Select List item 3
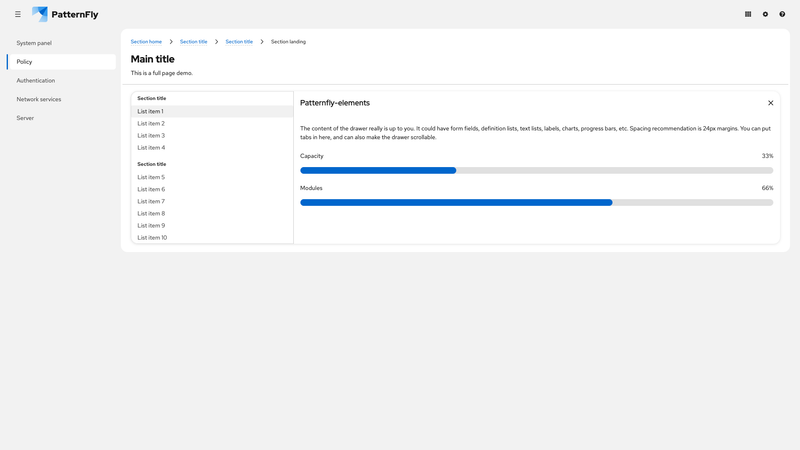The image size is (800, 450). (x=151, y=135)
